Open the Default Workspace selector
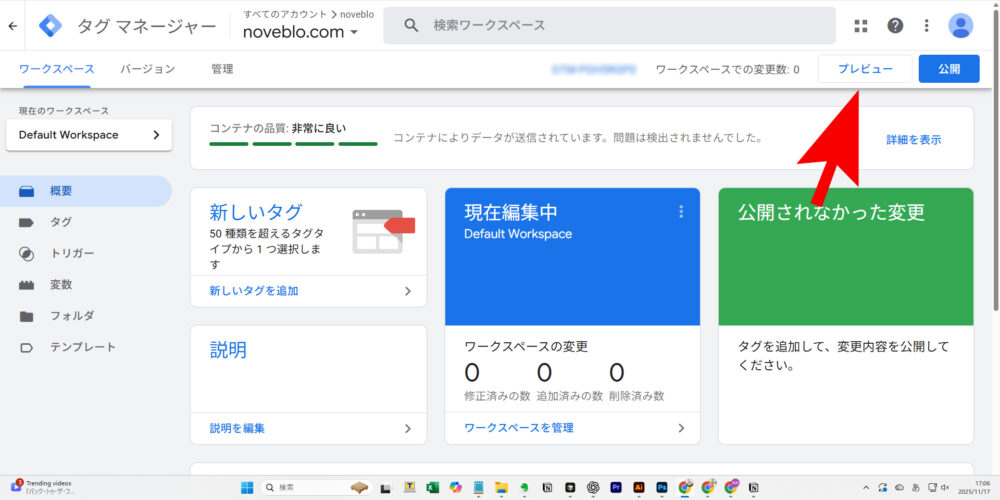The image size is (1000, 500). tap(89, 135)
